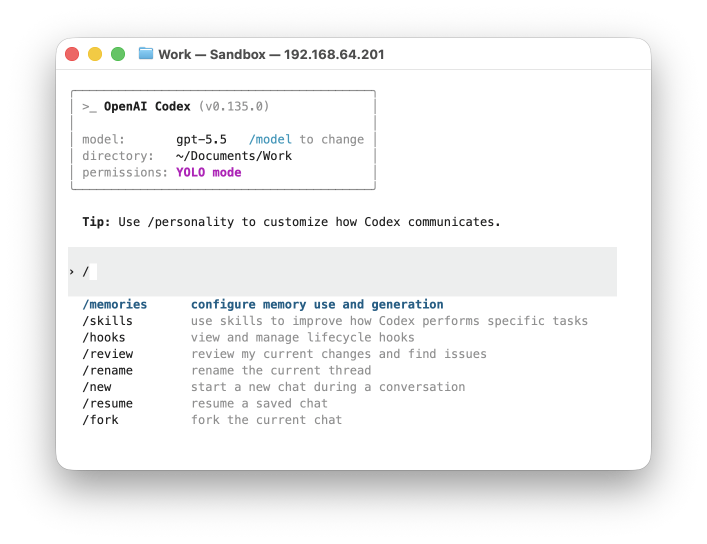Image resolution: width=707 pixels, height=544 pixels.
Task: Click the folder icon in the title bar
Action: 146,54
